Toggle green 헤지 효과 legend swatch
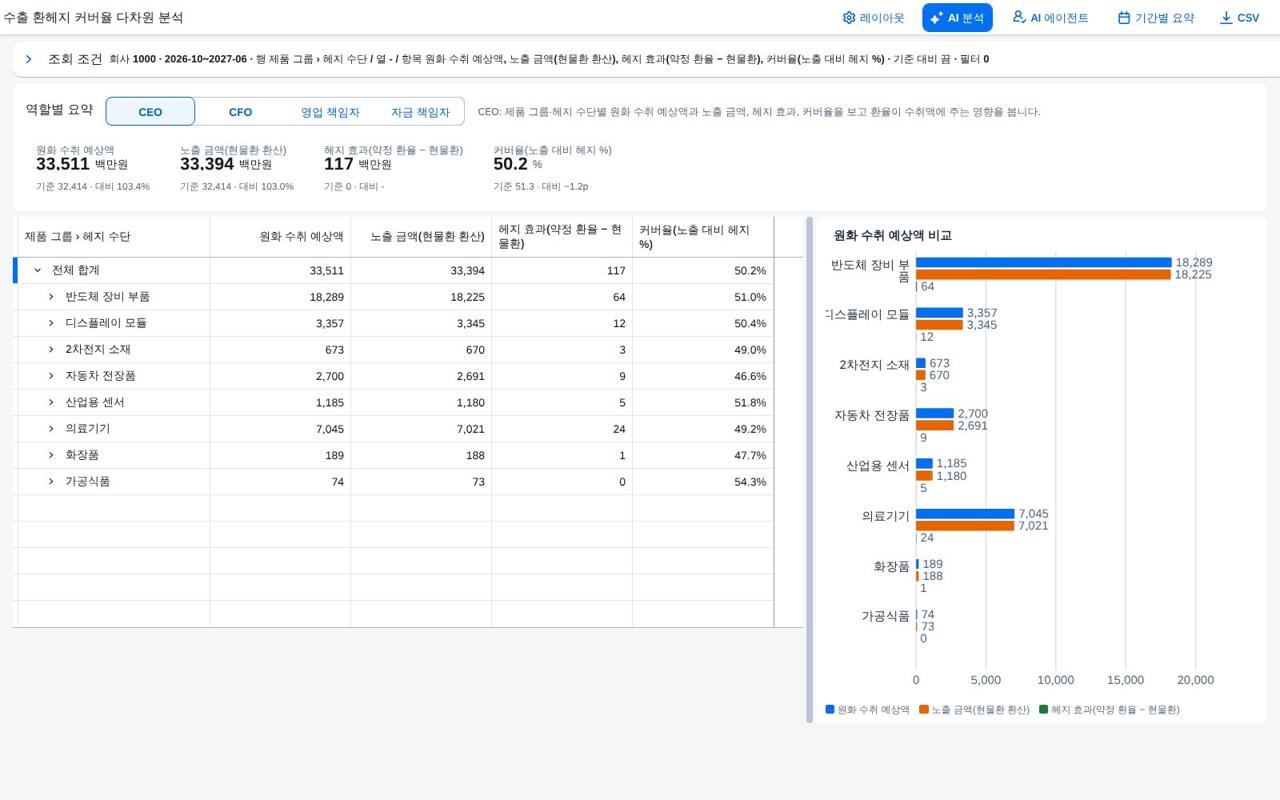This screenshot has width=1280, height=800. pyautogui.click(x=1044, y=709)
